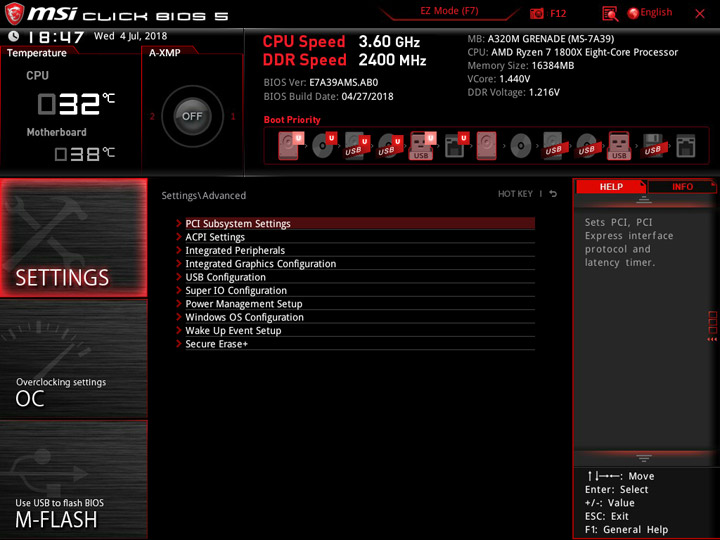Click the F12 label

[x=558, y=13]
